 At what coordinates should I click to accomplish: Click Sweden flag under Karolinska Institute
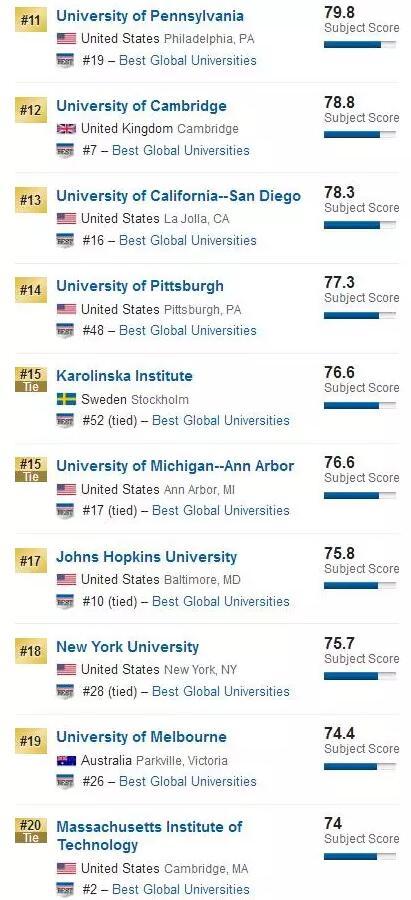[x=67, y=399]
